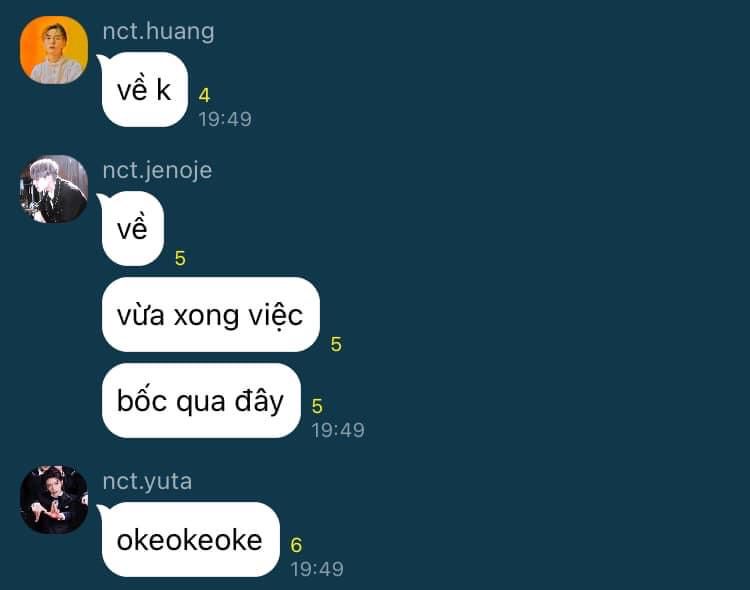The image size is (750, 590).
Task: Tap the "bốc qua đây" message bubble
Action: pyautogui.click(x=201, y=401)
